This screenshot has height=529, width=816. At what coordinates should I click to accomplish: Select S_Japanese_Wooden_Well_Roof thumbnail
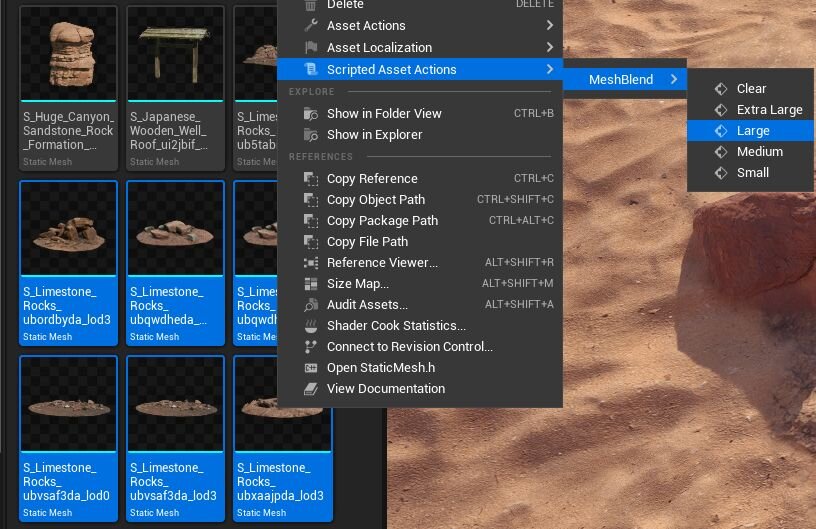click(175, 53)
